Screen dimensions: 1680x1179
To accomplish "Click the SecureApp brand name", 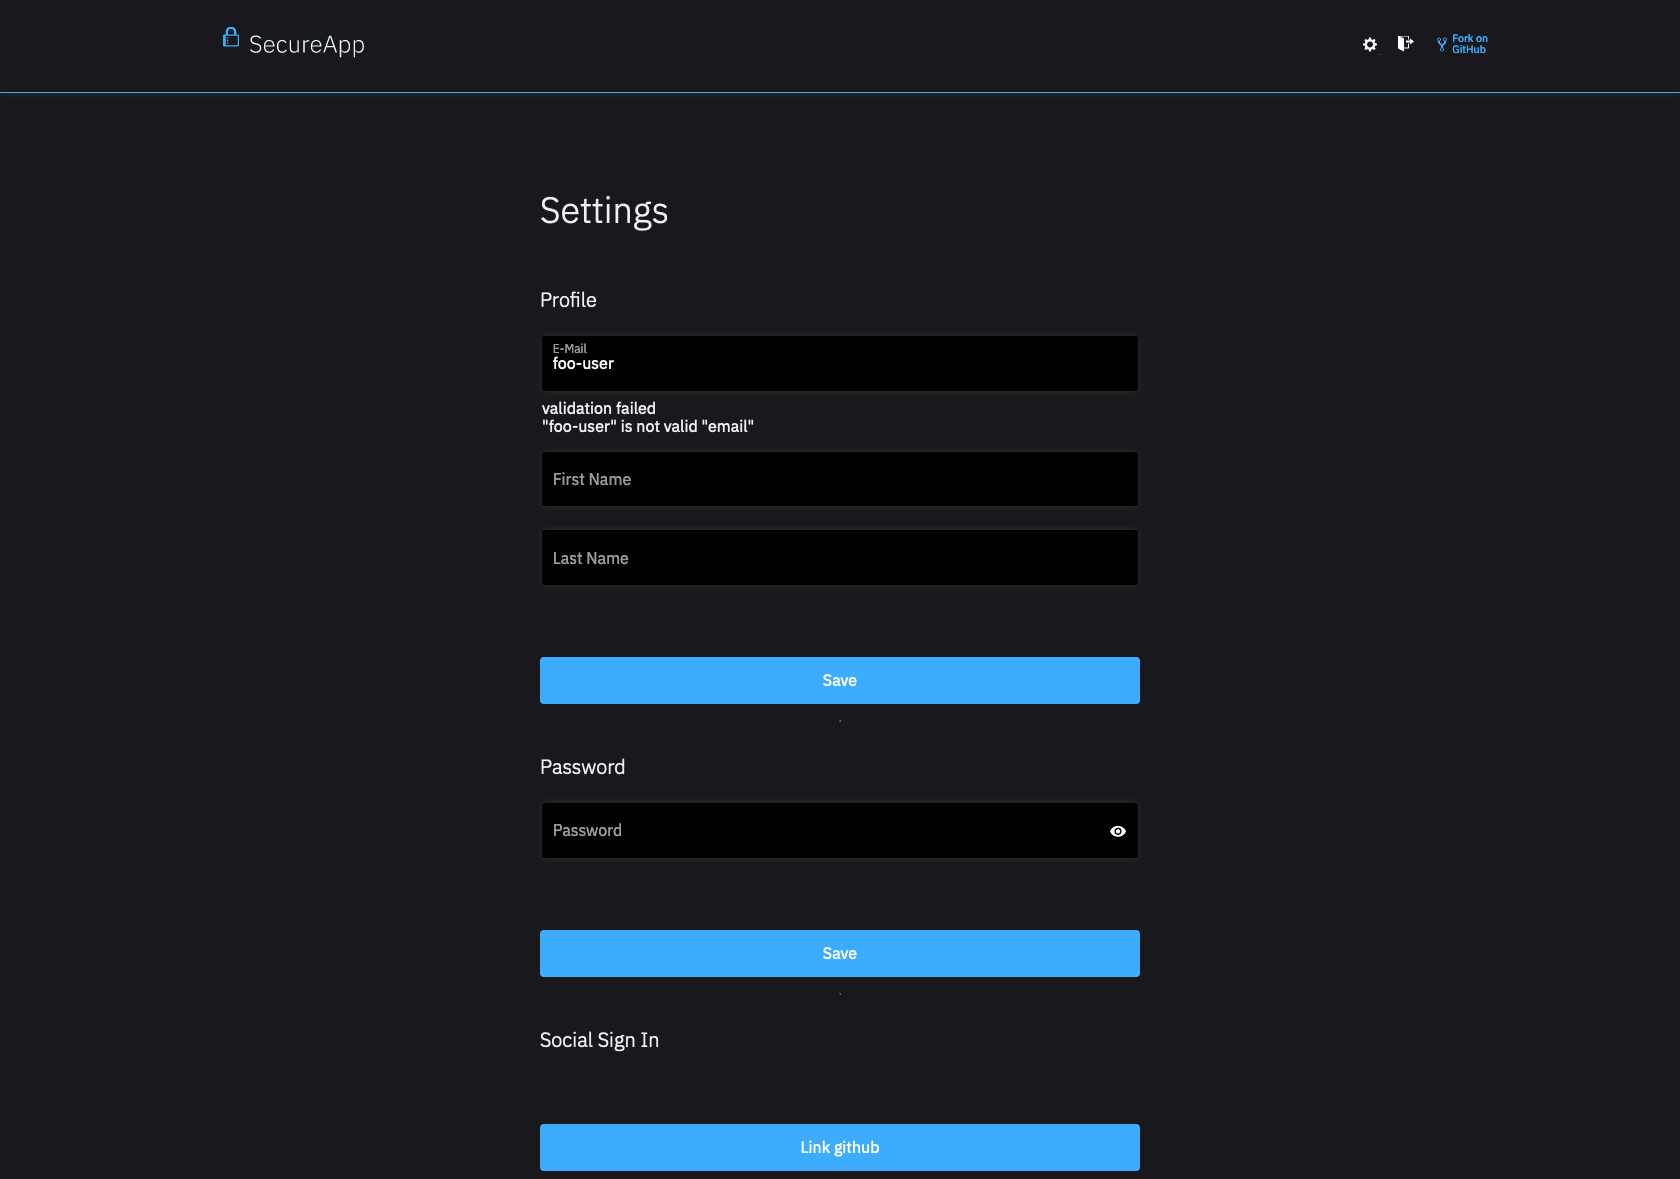I will point(308,43).
